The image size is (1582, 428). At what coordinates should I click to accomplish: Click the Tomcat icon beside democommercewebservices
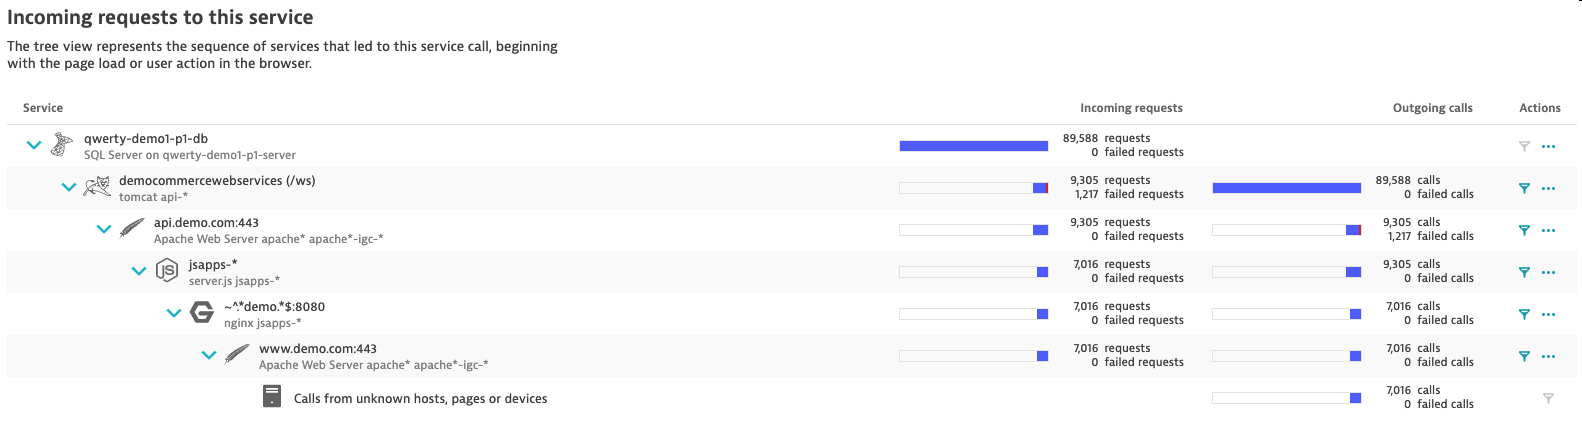[x=97, y=188]
